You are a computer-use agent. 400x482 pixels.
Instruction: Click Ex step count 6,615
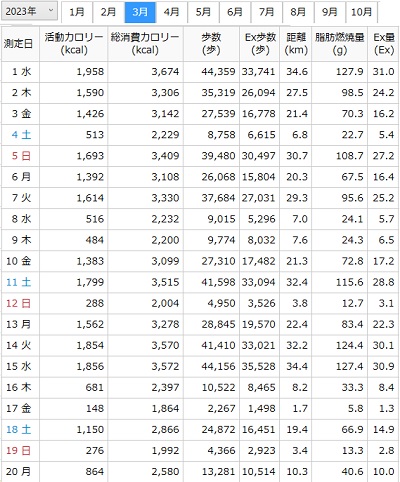point(261,135)
